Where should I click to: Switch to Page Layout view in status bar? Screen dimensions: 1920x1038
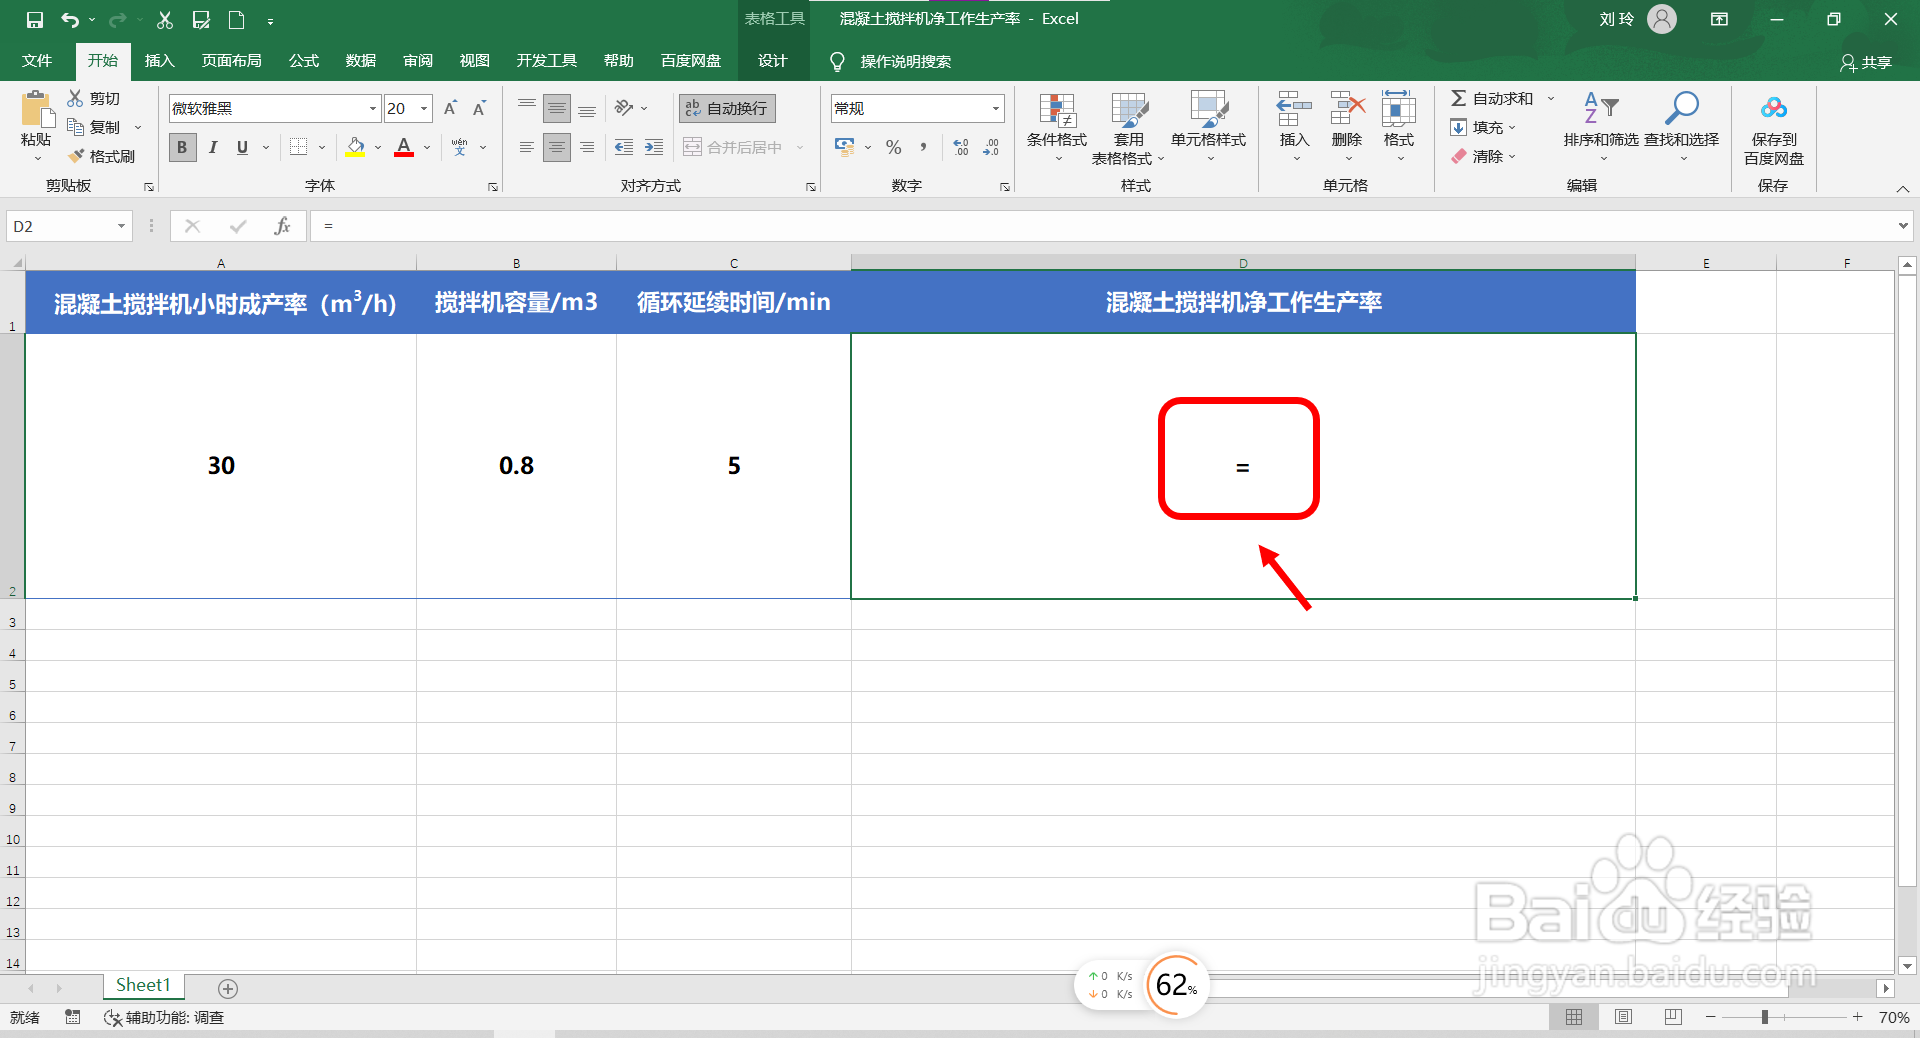point(1623,1017)
